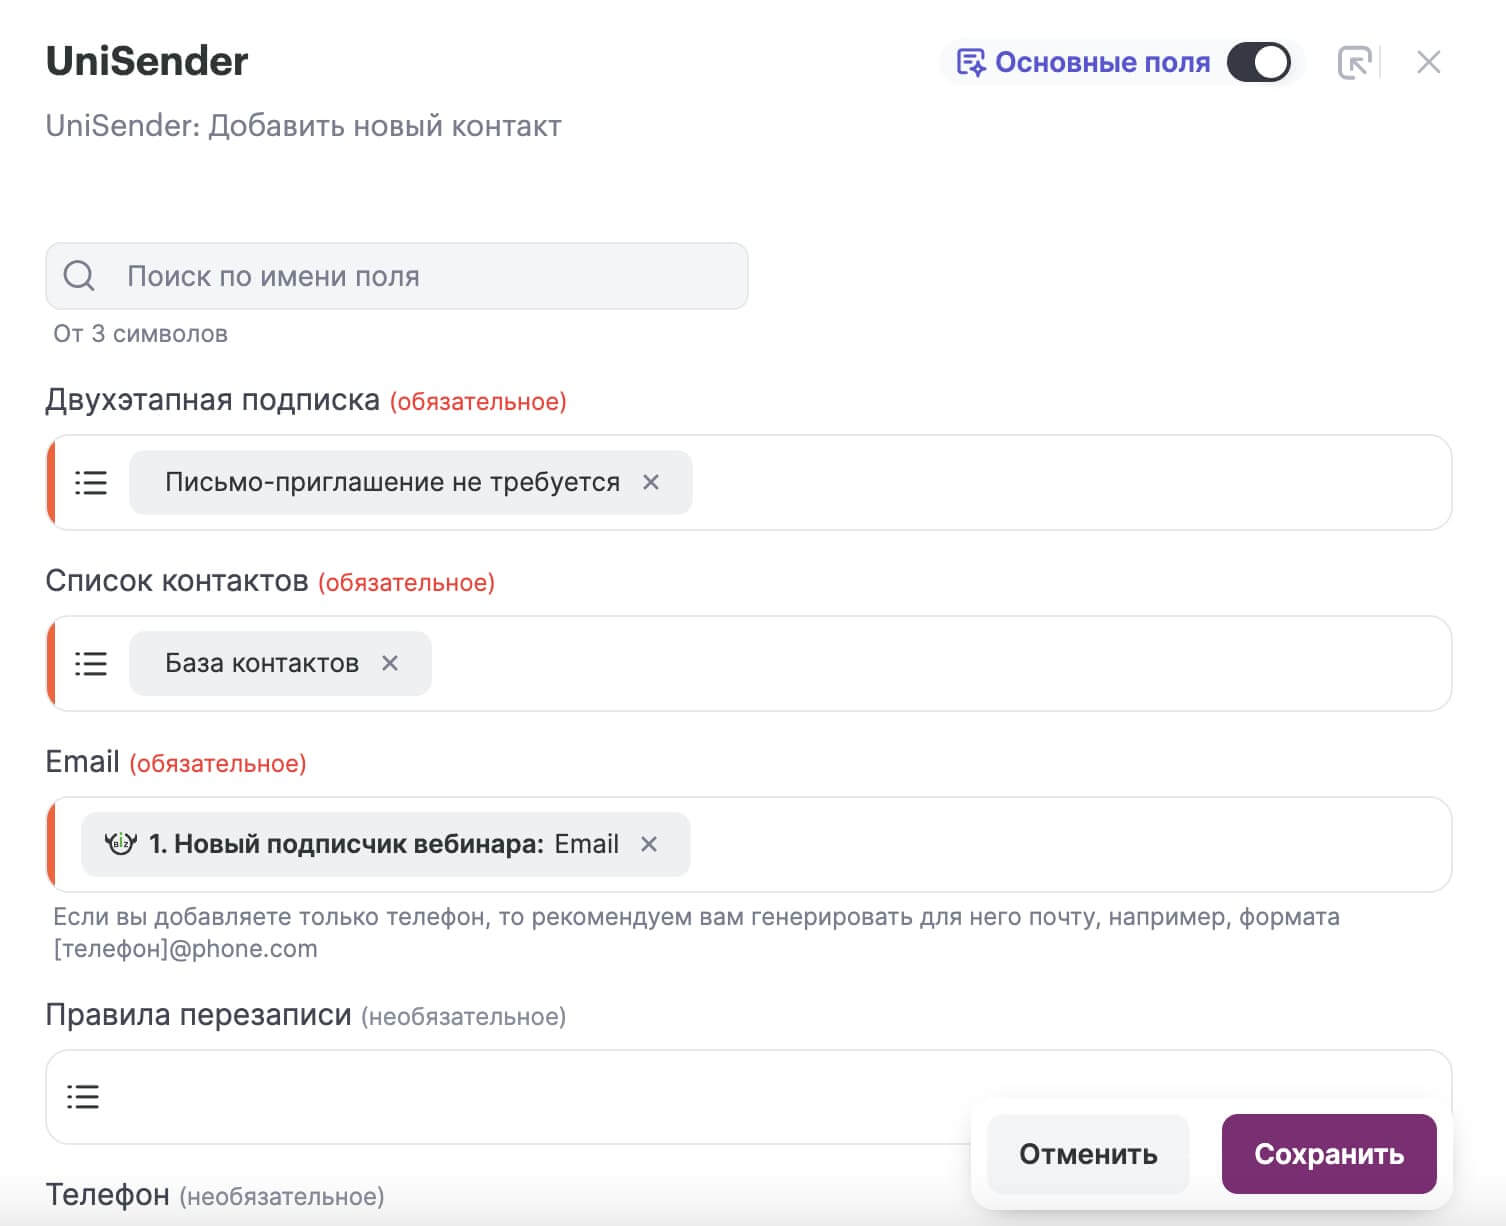Image resolution: width=1506 pixels, height=1226 pixels.
Task: Remove the База контактов tag
Action: click(390, 663)
